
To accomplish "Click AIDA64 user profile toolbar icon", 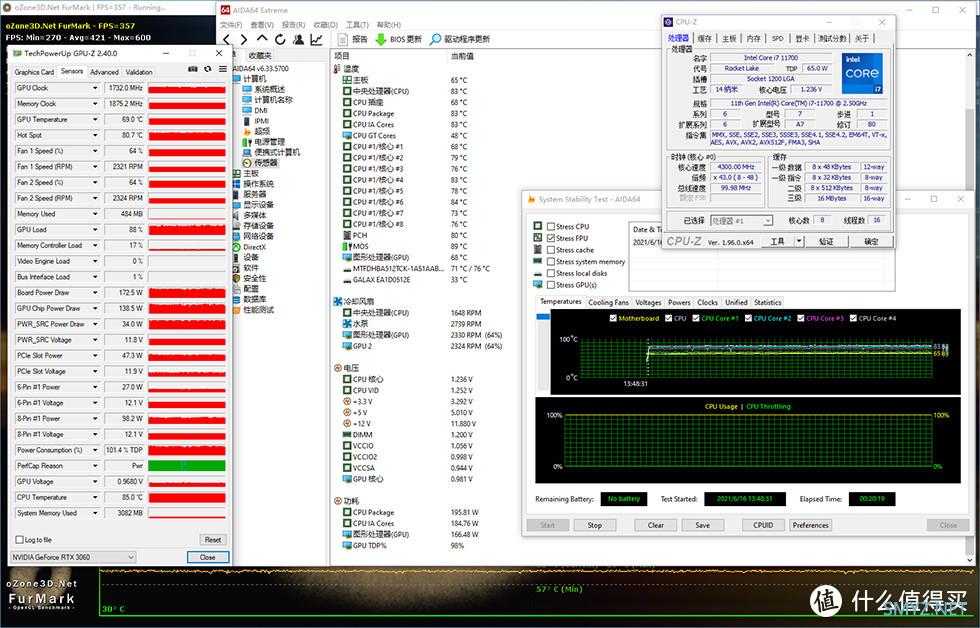I will 298,39.
